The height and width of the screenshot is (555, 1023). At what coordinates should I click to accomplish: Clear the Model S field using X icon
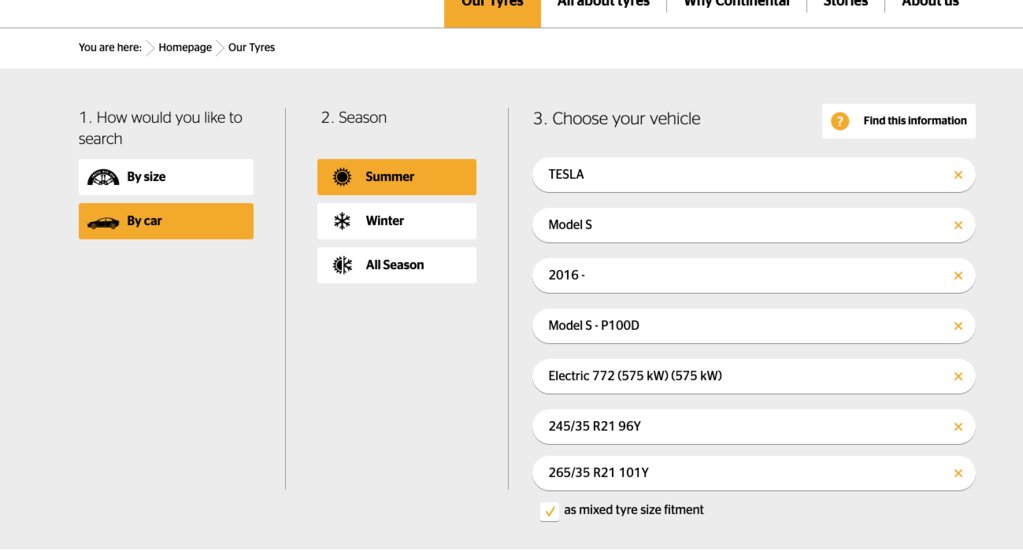click(958, 225)
